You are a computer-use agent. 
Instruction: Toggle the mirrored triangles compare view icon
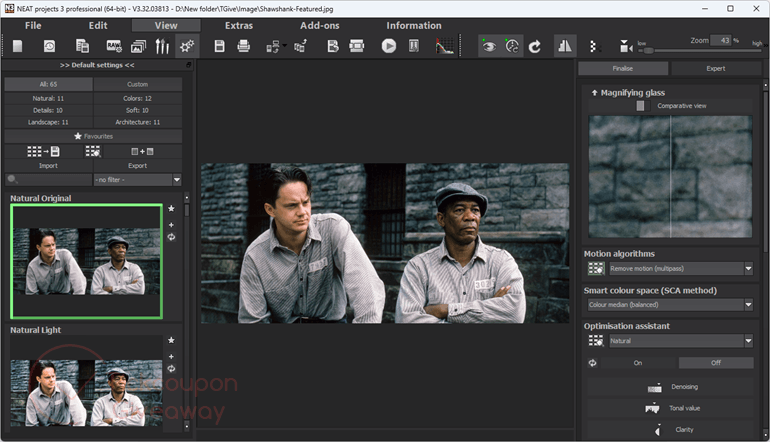(565, 46)
